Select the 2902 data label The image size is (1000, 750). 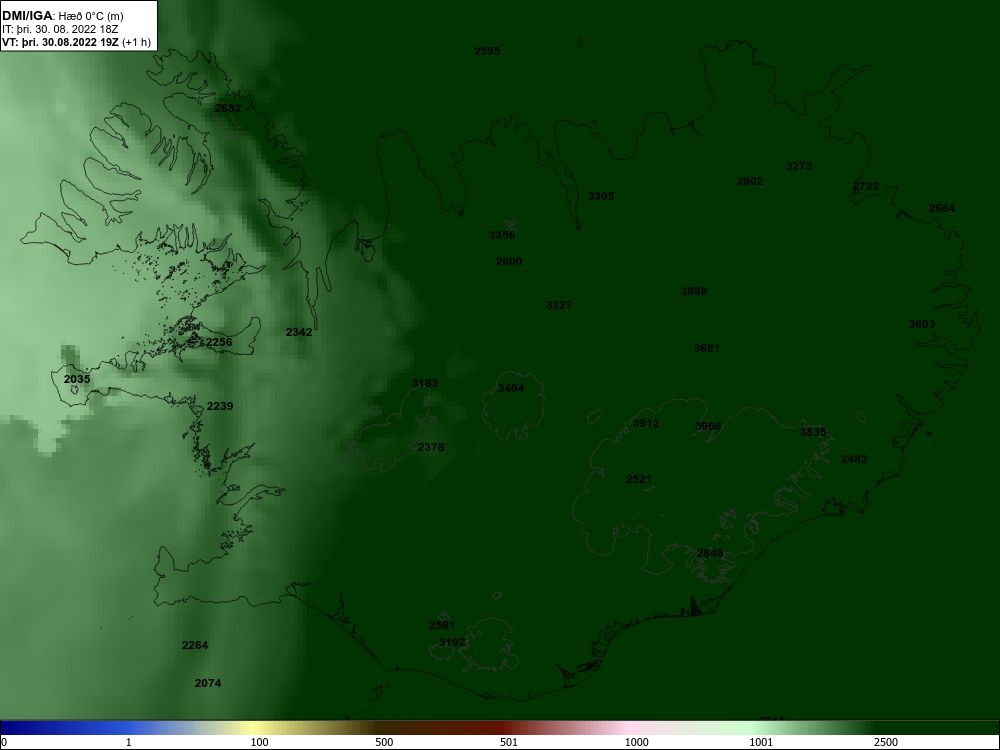pos(750,181)
